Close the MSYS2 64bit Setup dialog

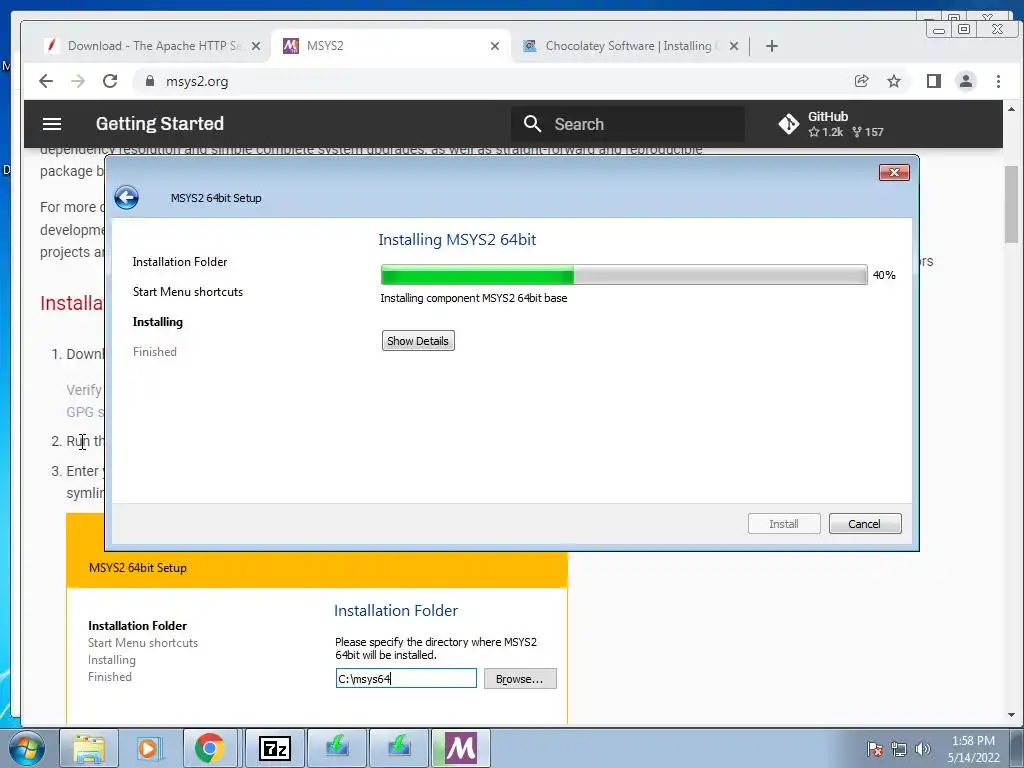pos(894,172)
